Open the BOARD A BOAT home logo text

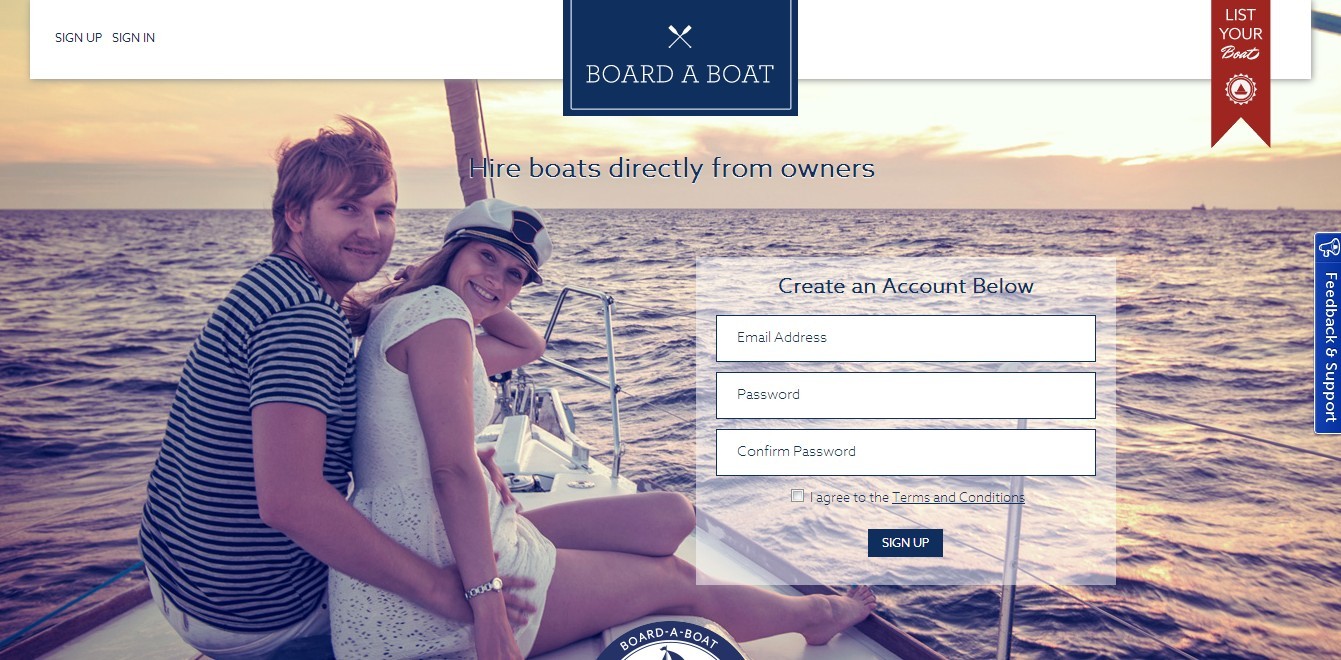click(x=680, y=75)
